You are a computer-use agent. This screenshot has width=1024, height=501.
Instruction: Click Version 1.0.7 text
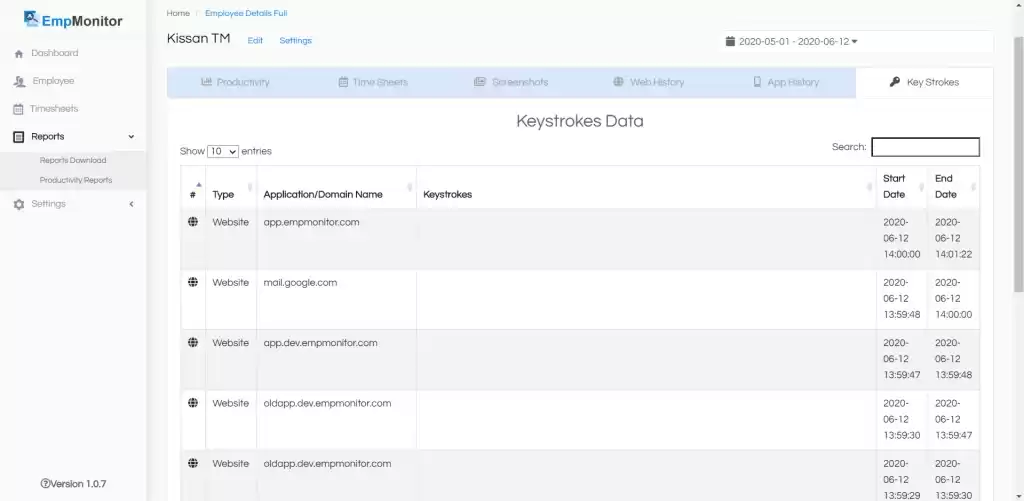pyautogui.click(x=78, y=484)
